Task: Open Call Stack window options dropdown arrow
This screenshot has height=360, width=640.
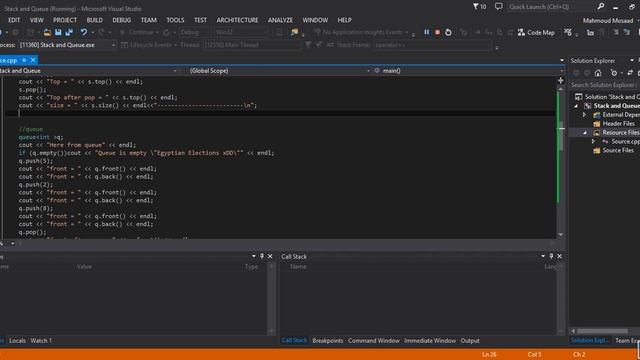Action: [543, 256]
